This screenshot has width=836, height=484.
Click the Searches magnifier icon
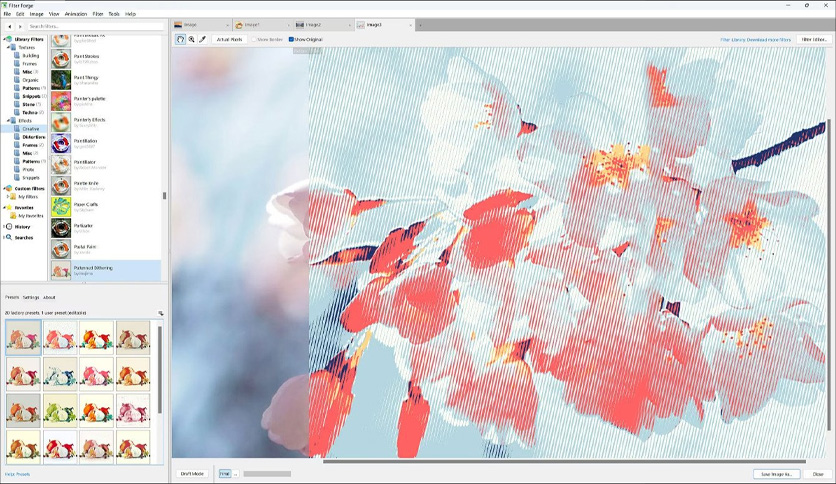tap(9, 237)
